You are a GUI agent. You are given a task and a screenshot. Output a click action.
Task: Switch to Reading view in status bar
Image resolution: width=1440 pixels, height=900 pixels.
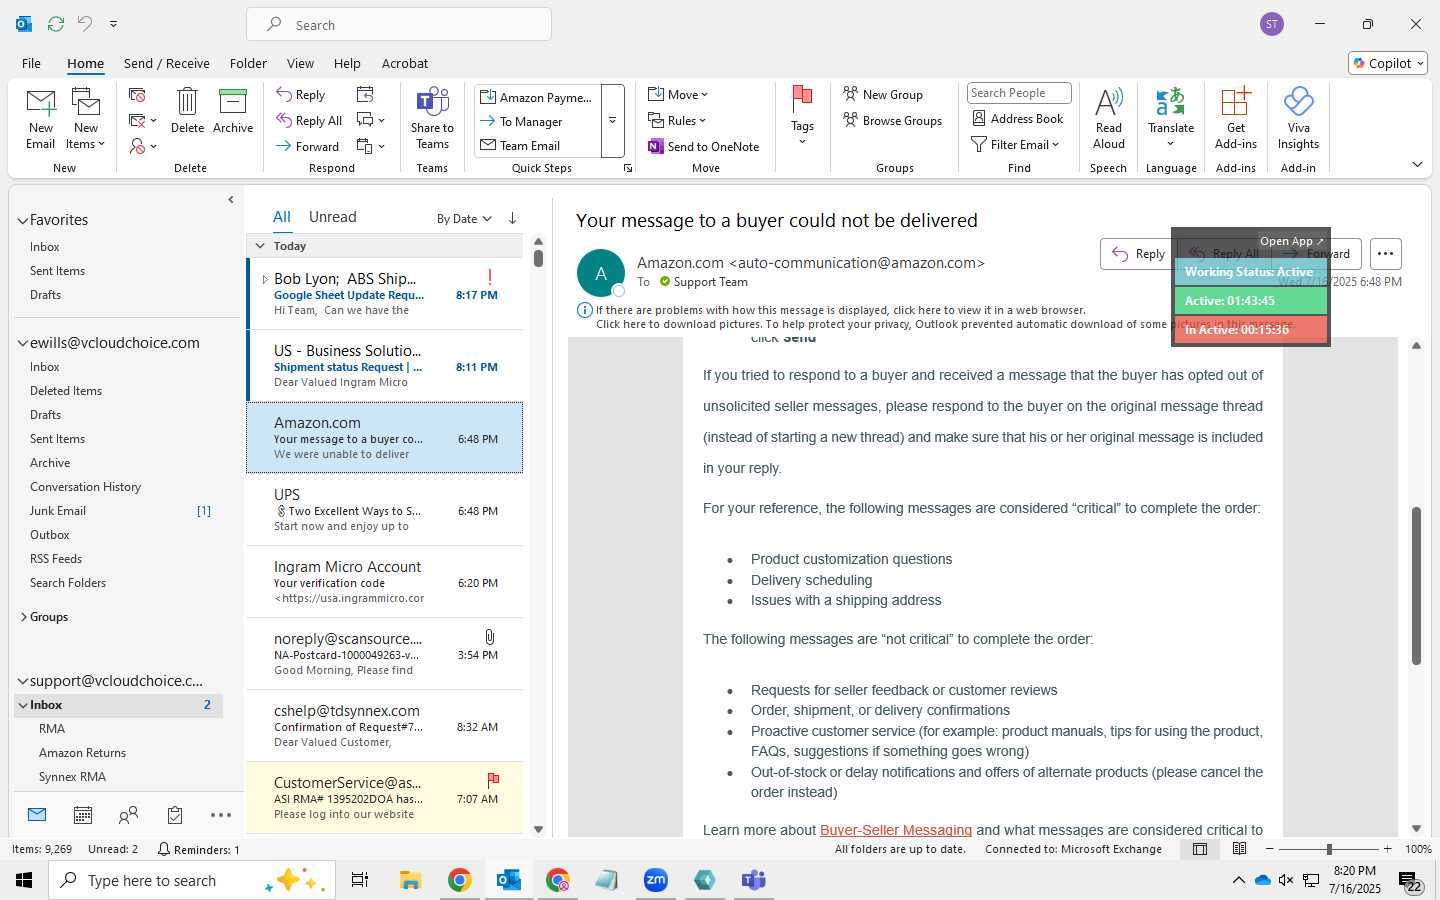click(1240, 849)
